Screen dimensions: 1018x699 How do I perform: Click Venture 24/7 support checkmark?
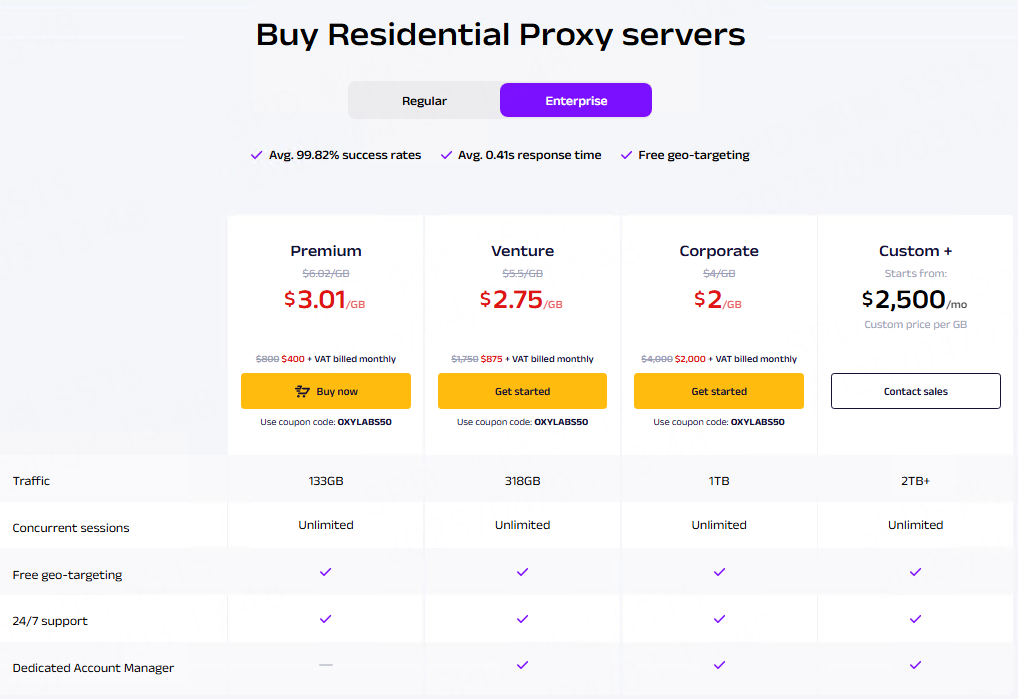(522, 619)
